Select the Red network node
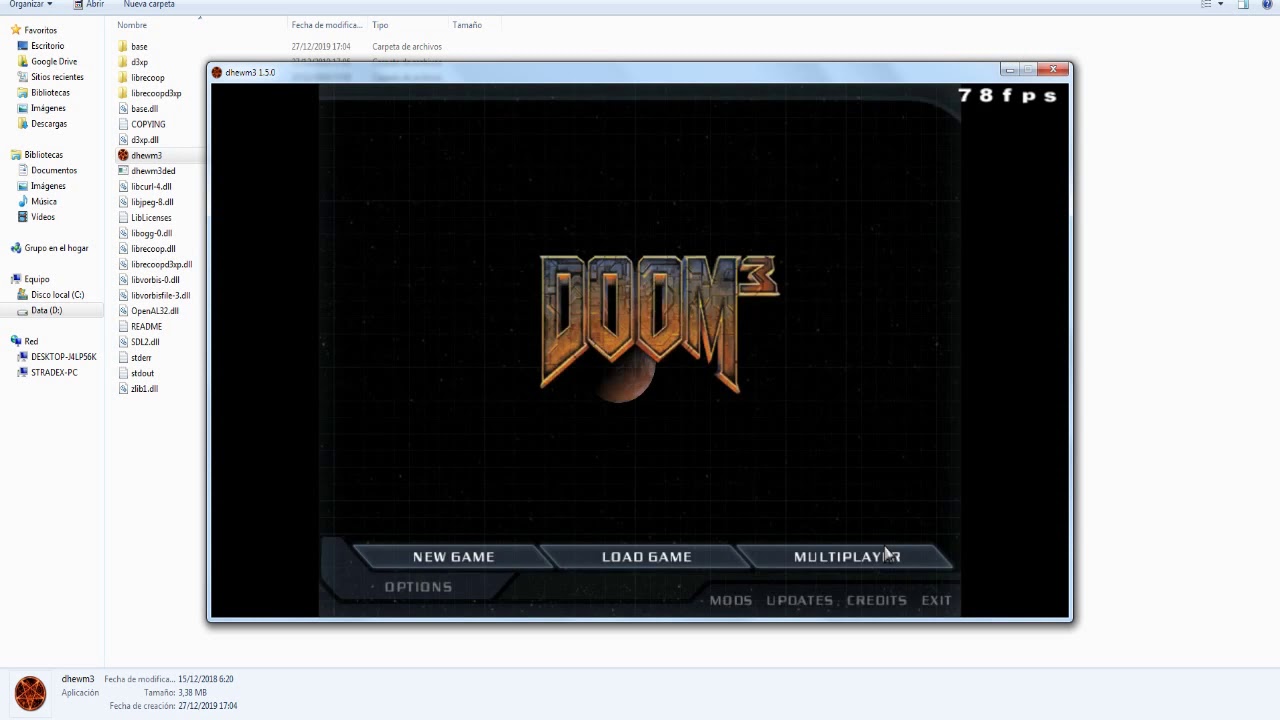This screenshot has height=720, width=1280. click(x=31, y=342)
